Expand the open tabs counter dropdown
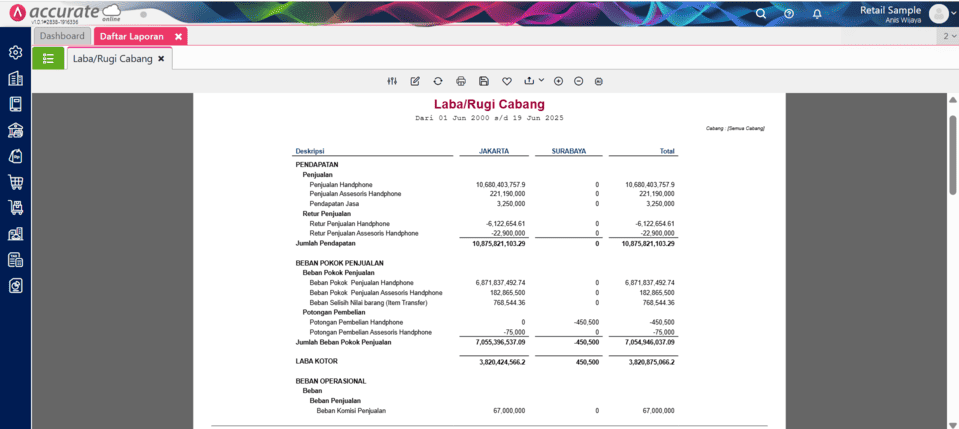 [x=947, y=37]
